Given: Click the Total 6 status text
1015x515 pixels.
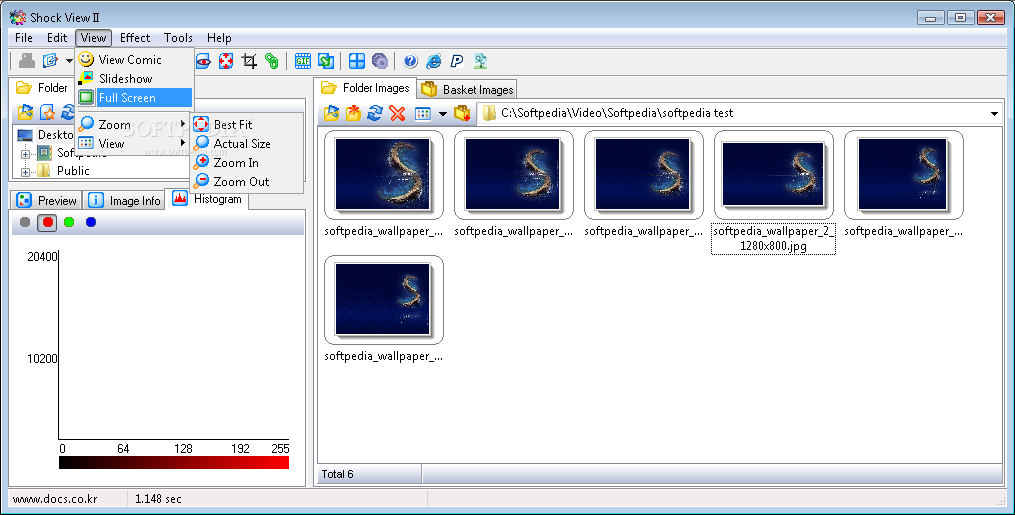Looking at the screenshot, I should coord(337,474).
